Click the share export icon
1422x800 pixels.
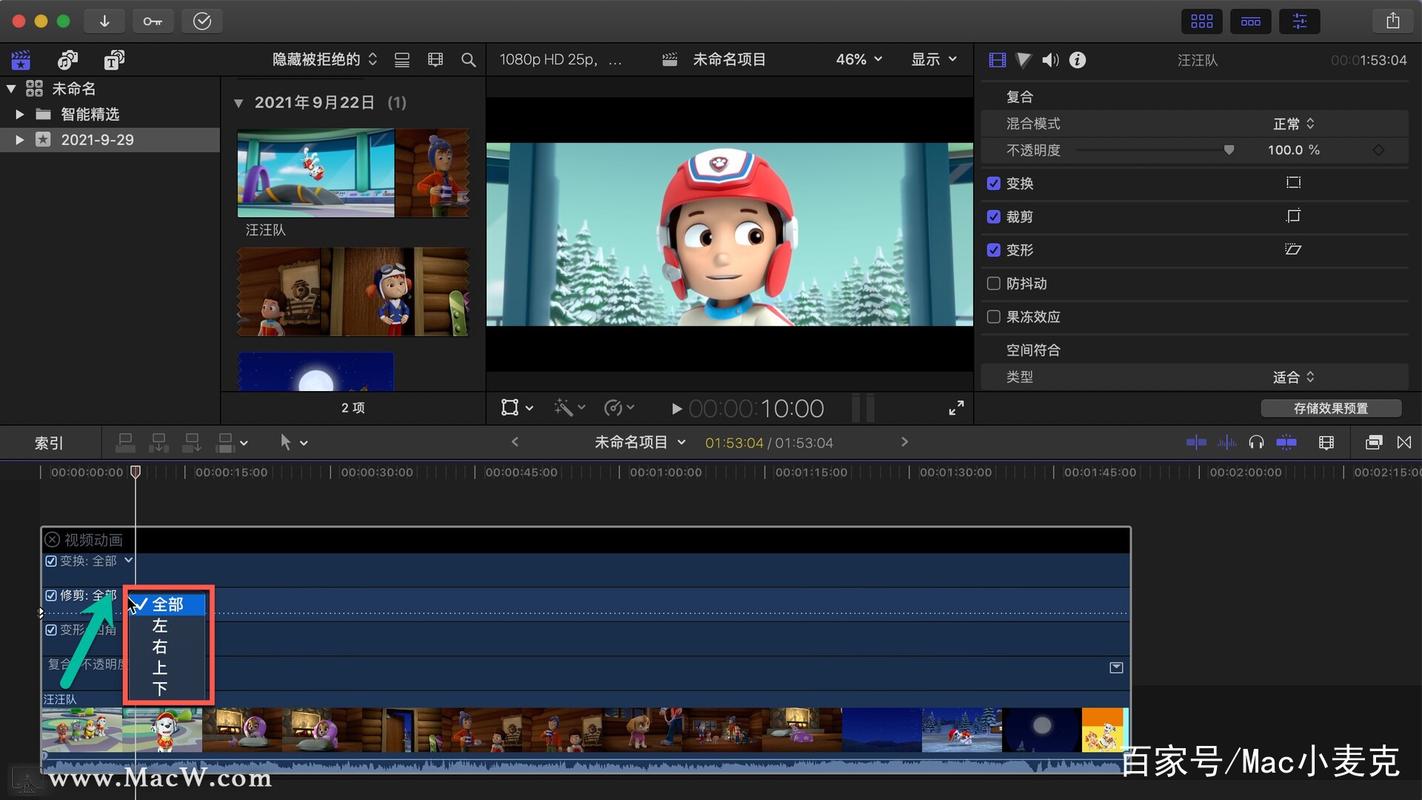pyautogui.click(x=1393, y=21)
